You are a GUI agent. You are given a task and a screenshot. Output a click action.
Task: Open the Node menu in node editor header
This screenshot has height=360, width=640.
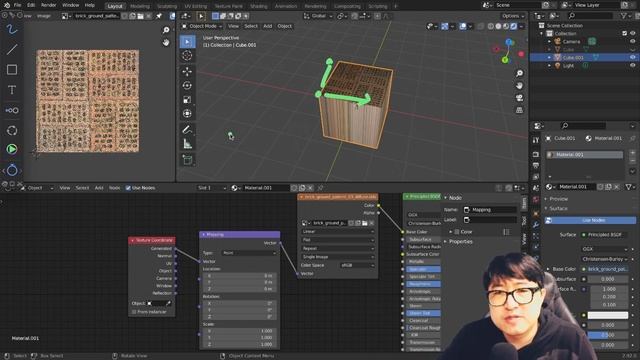click(x=114, y=188)
